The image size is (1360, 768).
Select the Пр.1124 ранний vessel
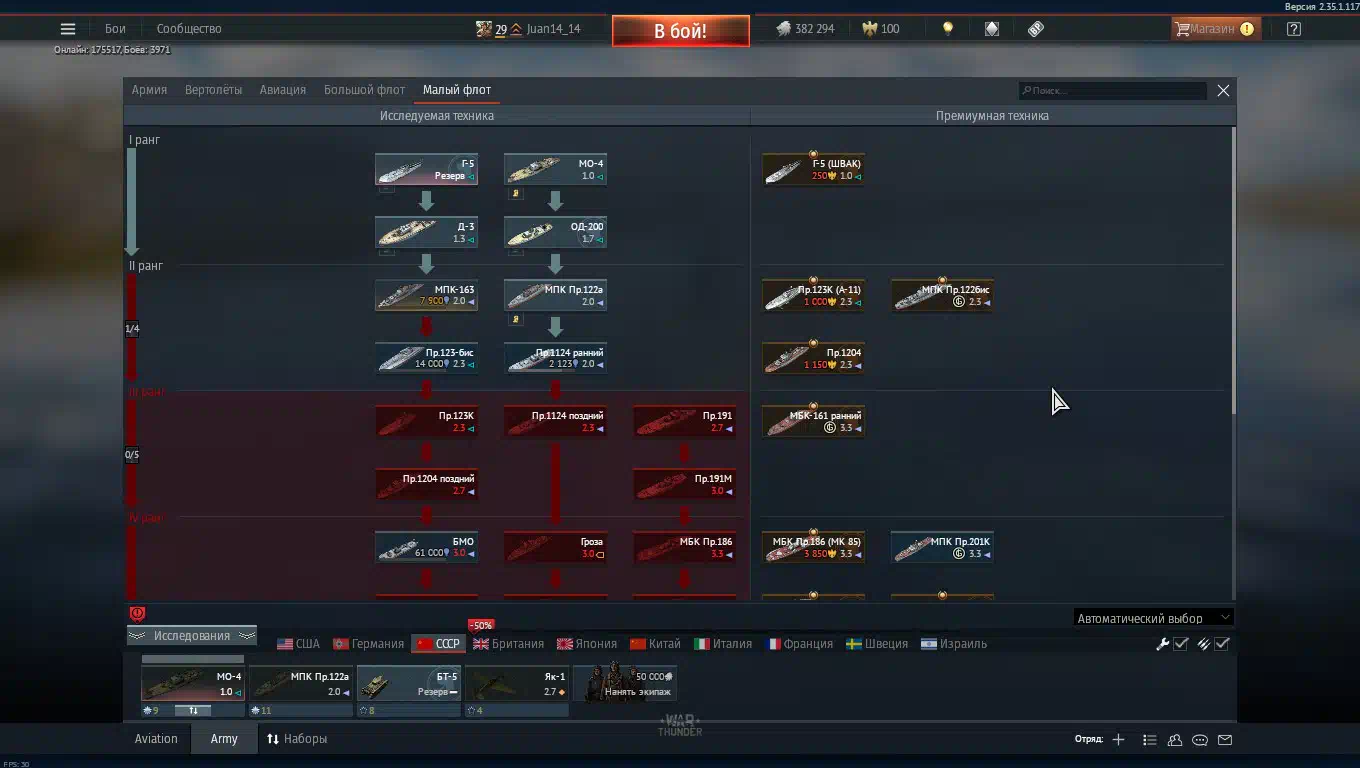click(555, 358)
